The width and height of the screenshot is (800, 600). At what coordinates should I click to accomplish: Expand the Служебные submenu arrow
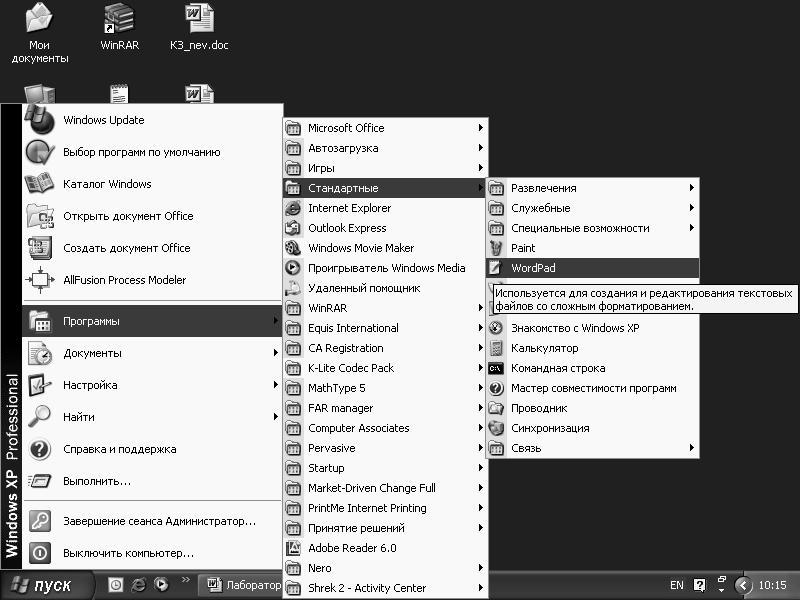692,208
